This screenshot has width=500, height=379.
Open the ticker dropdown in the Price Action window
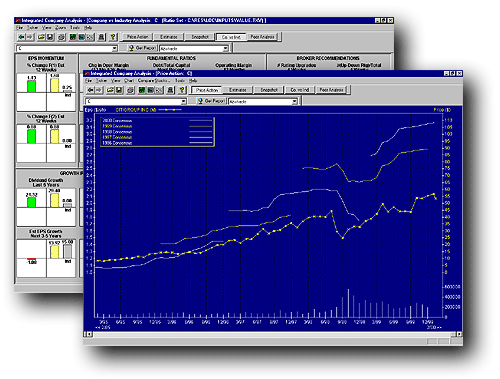[183, 101]
